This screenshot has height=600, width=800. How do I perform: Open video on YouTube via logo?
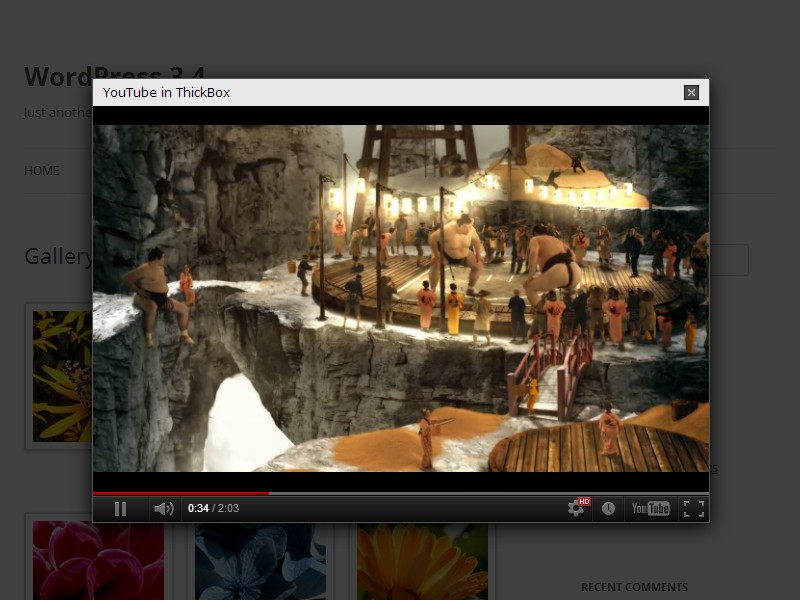click(651, 509)
